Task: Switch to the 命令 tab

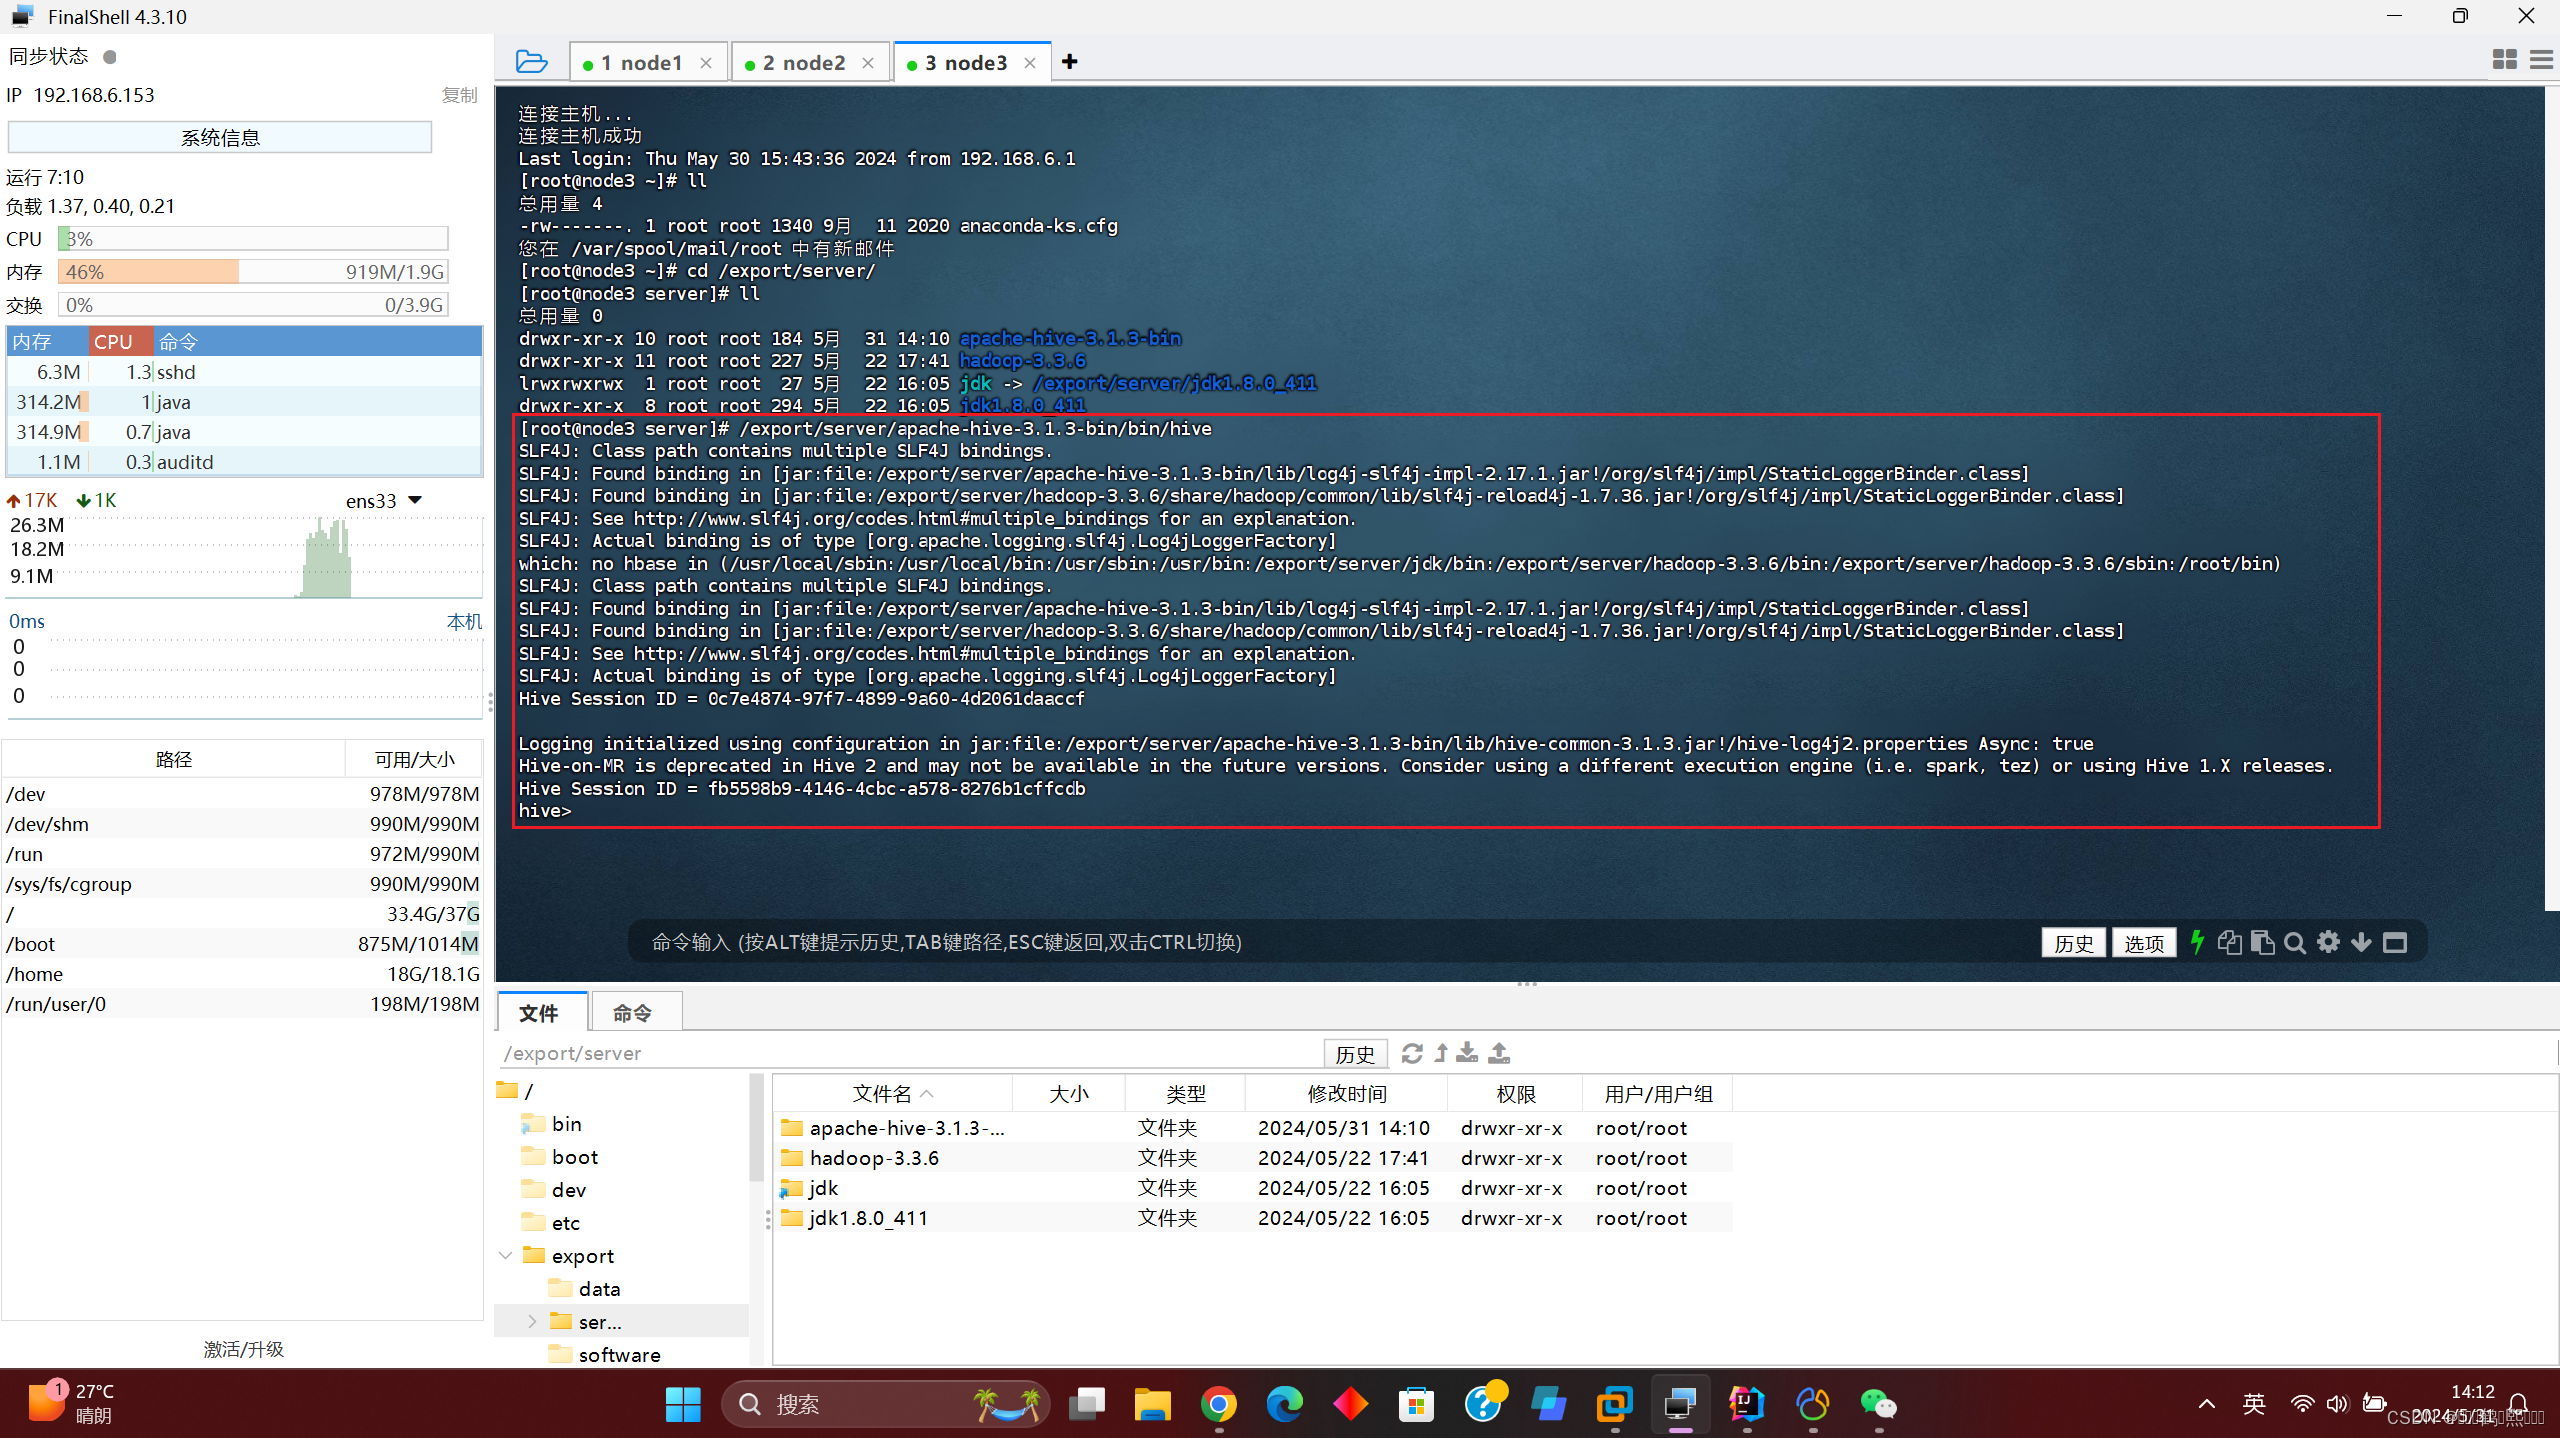Action: point(632,1013)
